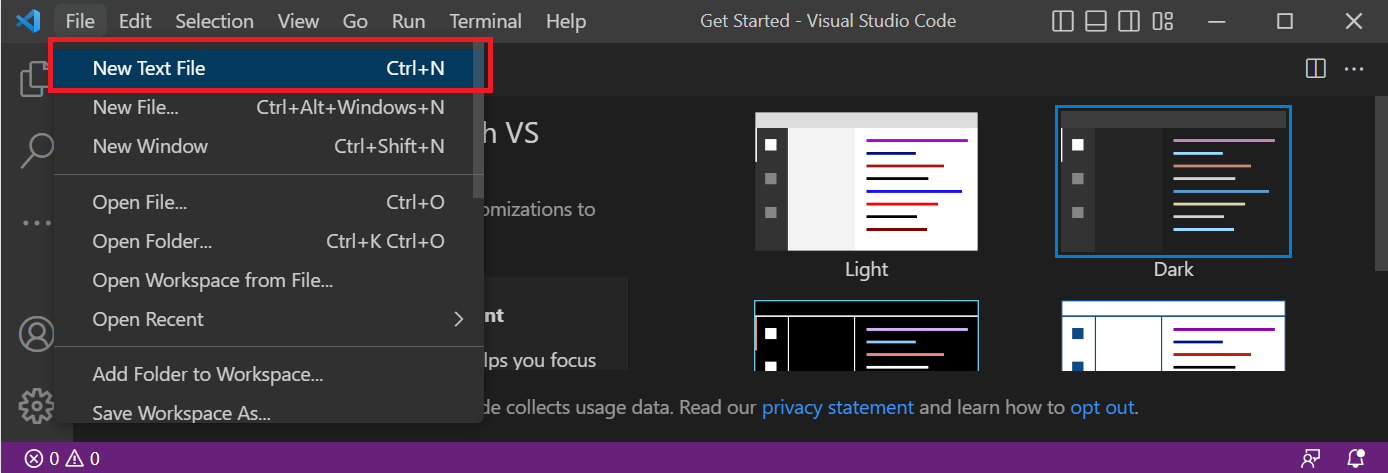The width and height of the screenshot is (1388, 473).
Task: Choose Open Folder... menu entry
Action: [x=269, y=241]
